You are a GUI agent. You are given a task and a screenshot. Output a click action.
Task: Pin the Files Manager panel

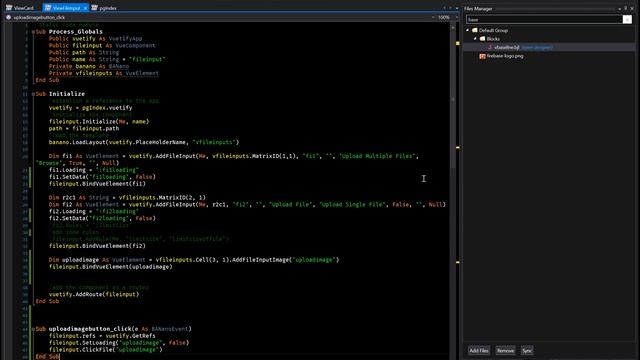coord(625,8)
